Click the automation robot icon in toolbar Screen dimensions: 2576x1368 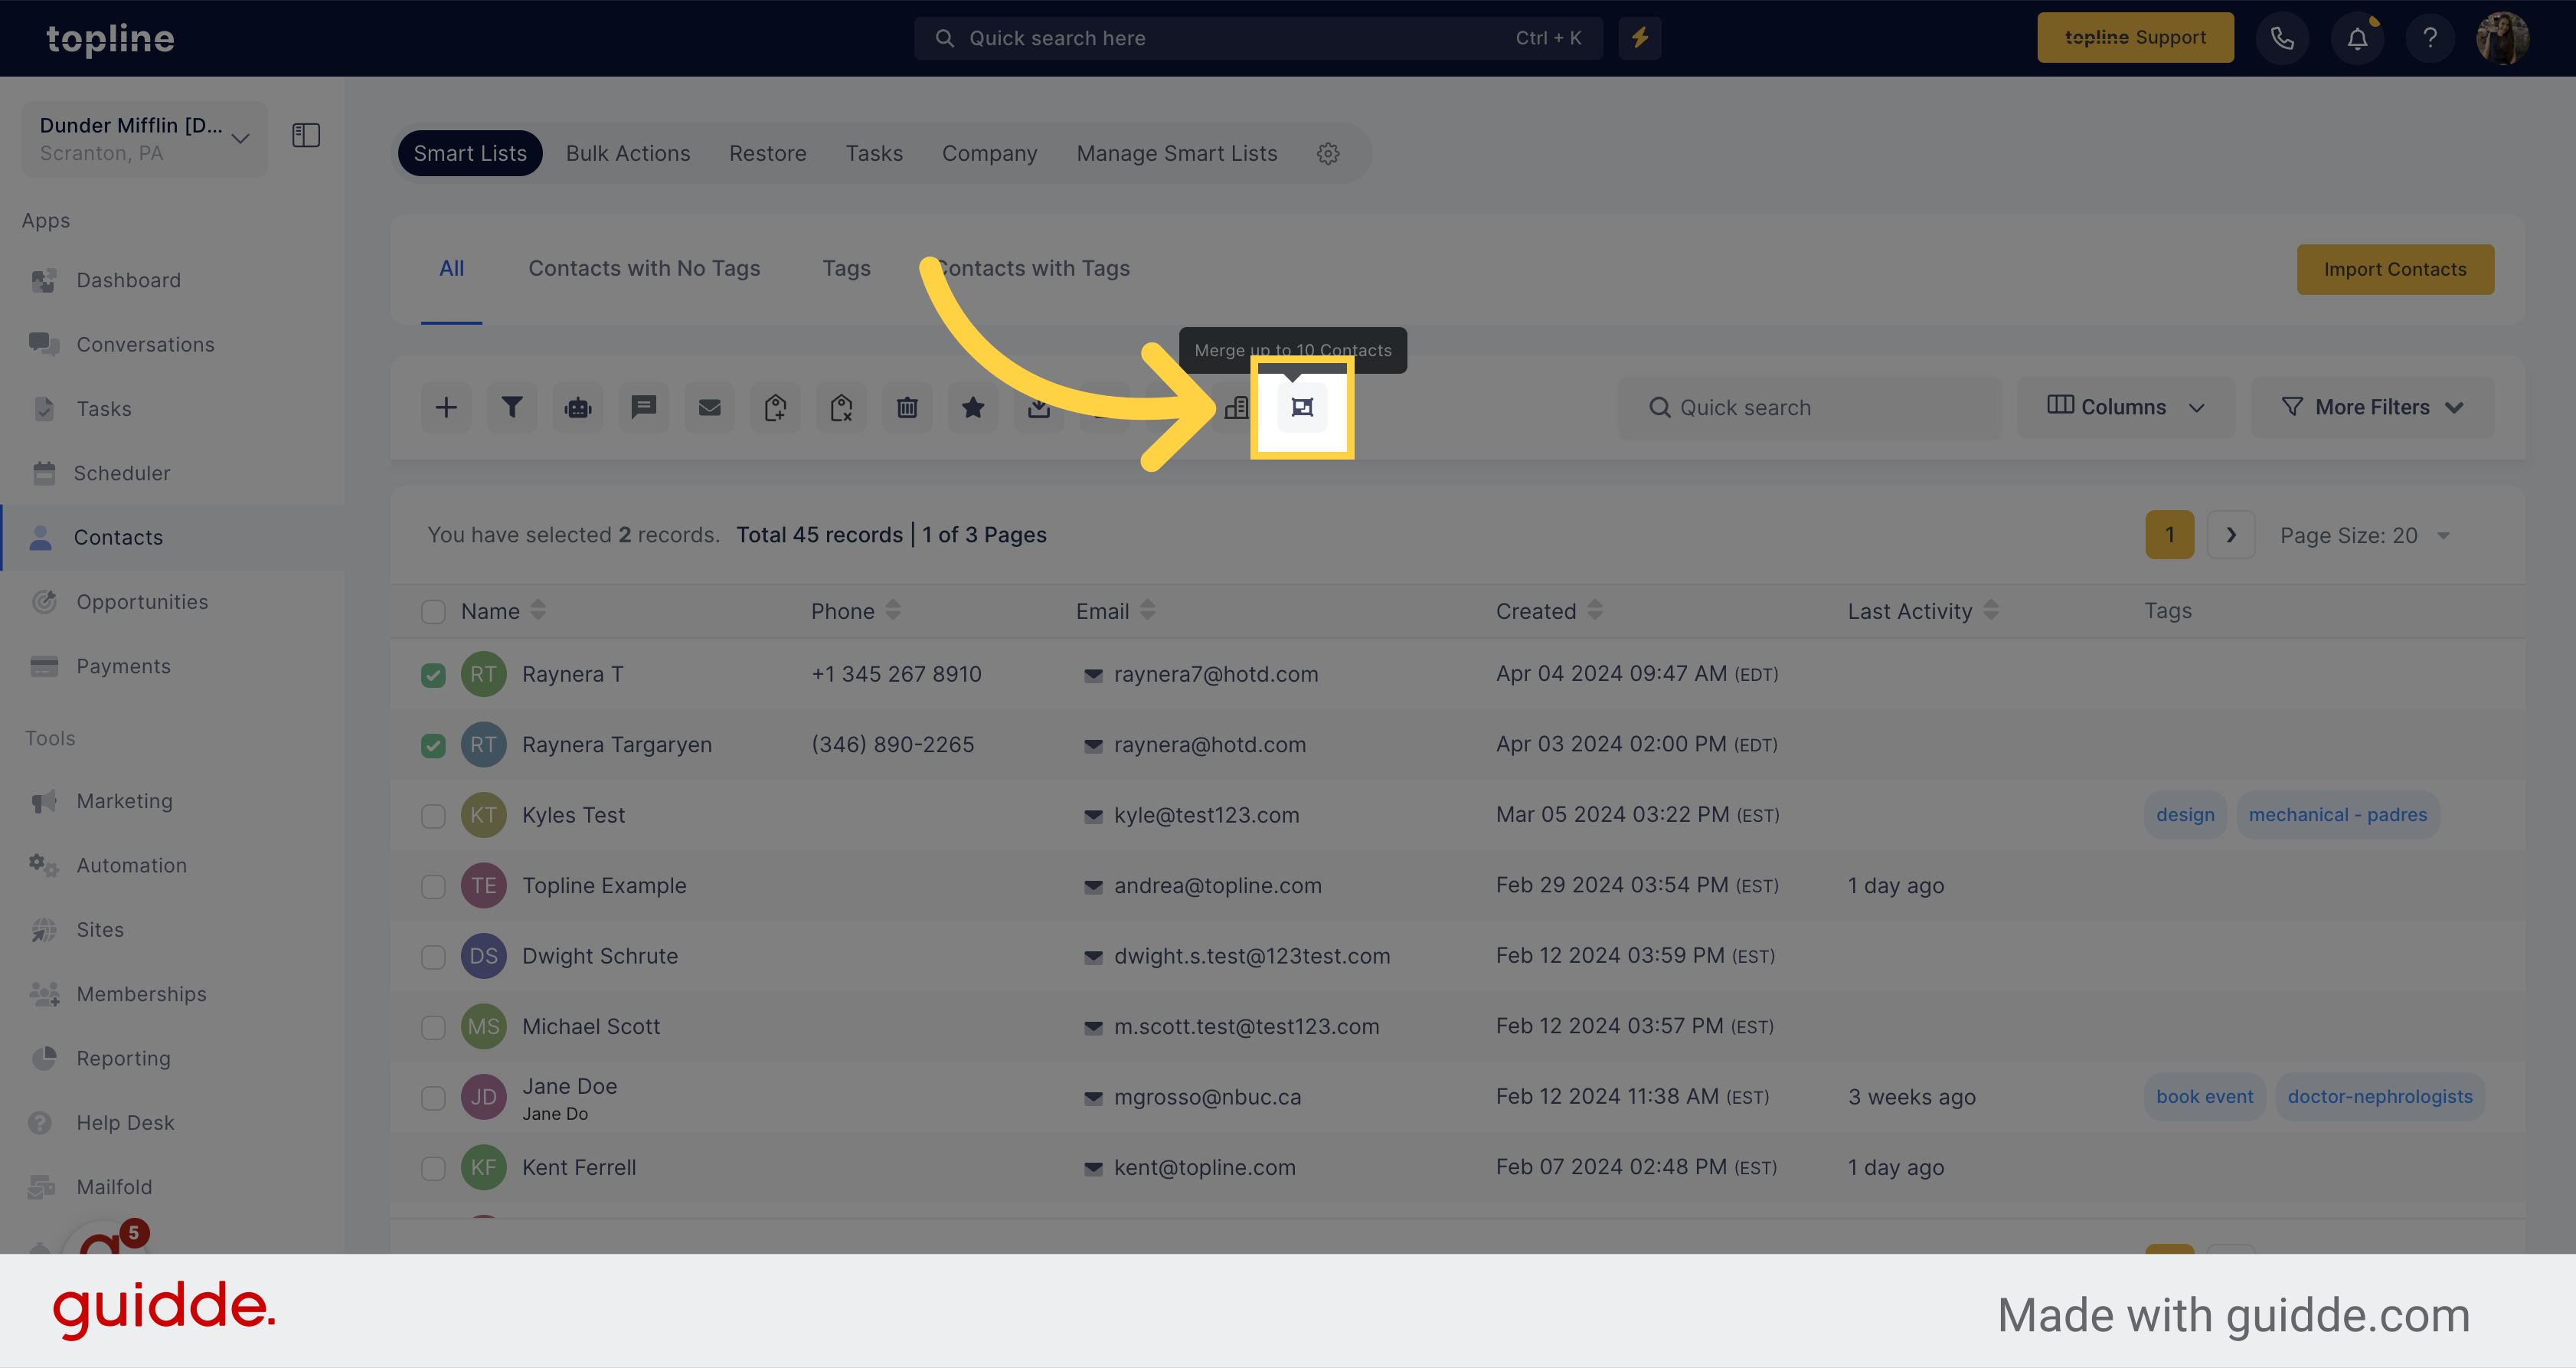578,407
